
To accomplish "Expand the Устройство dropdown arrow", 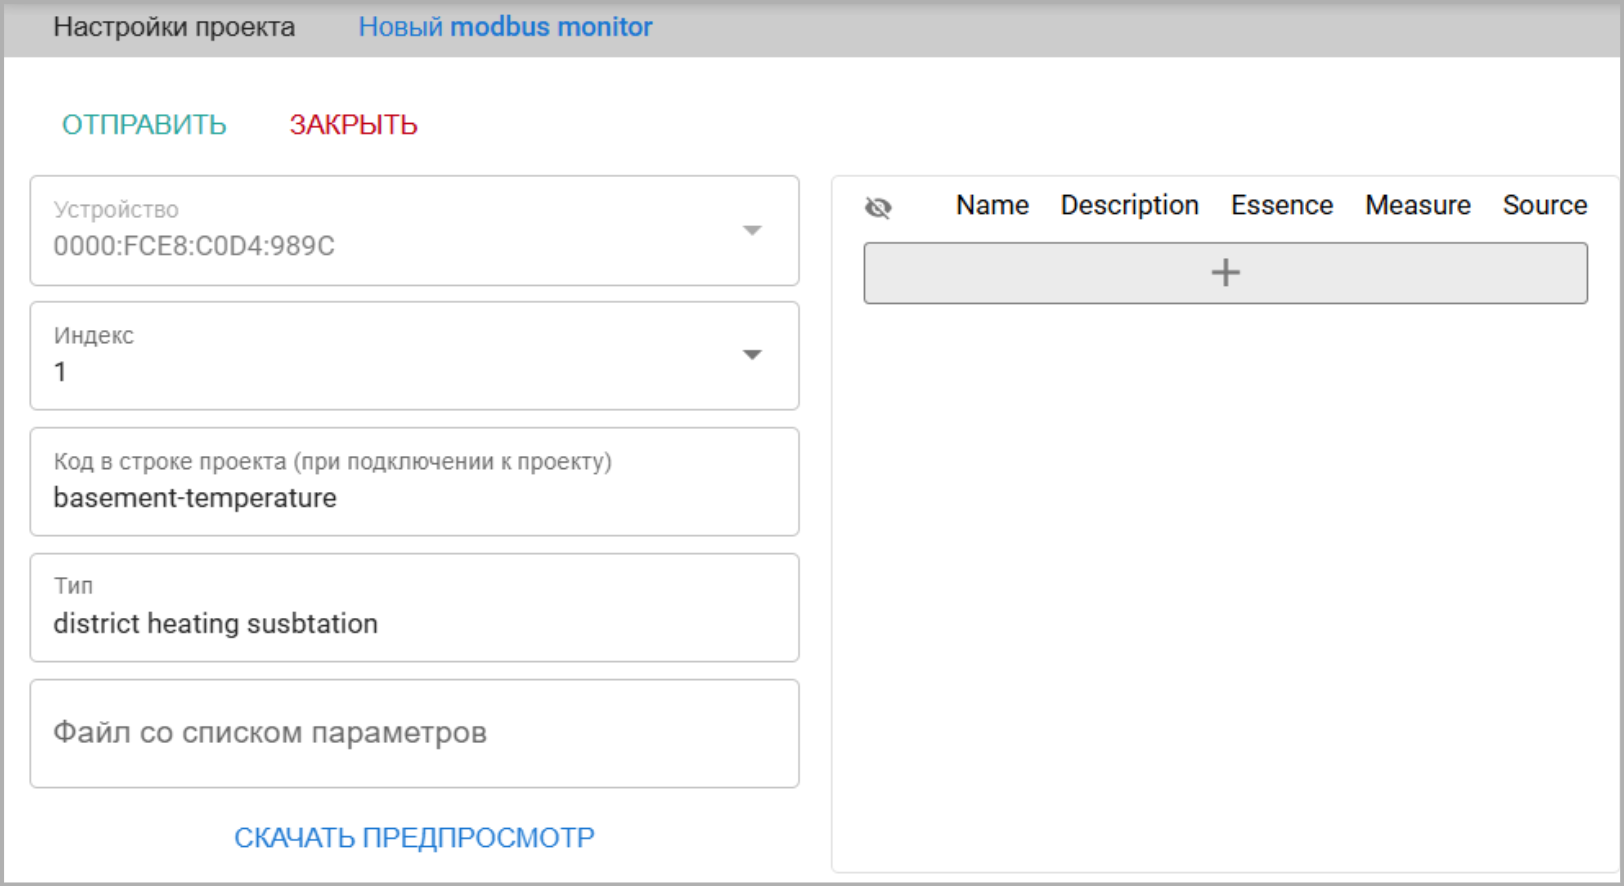I will [752, 231].
